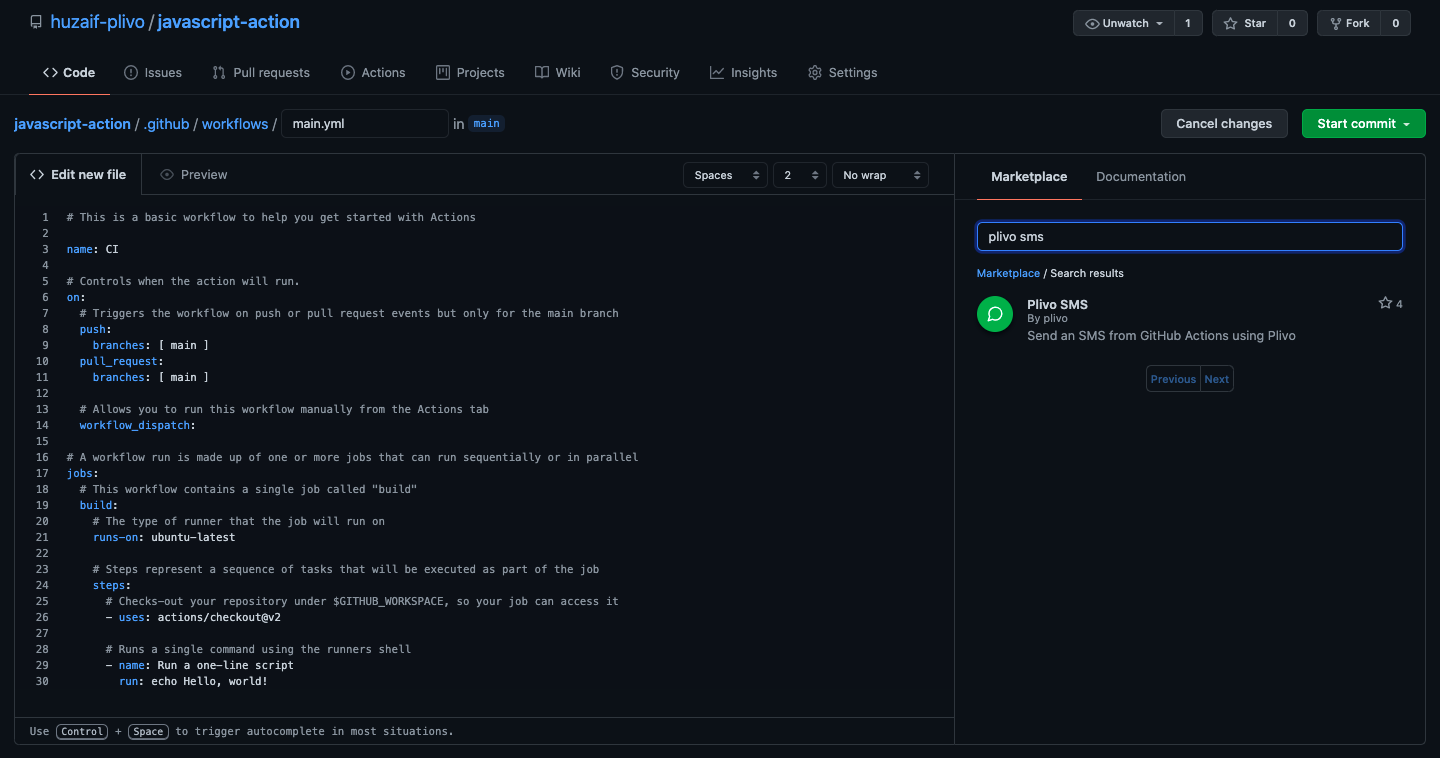
Task: Click the plivo sms marketplace search field
Action: pyautogui.click(x=1189, y=236)
